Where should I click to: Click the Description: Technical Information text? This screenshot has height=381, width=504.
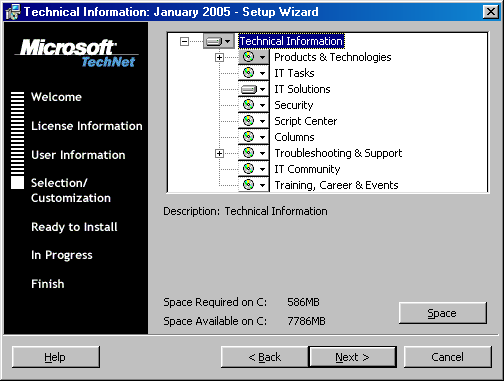(x=245, y=211)
